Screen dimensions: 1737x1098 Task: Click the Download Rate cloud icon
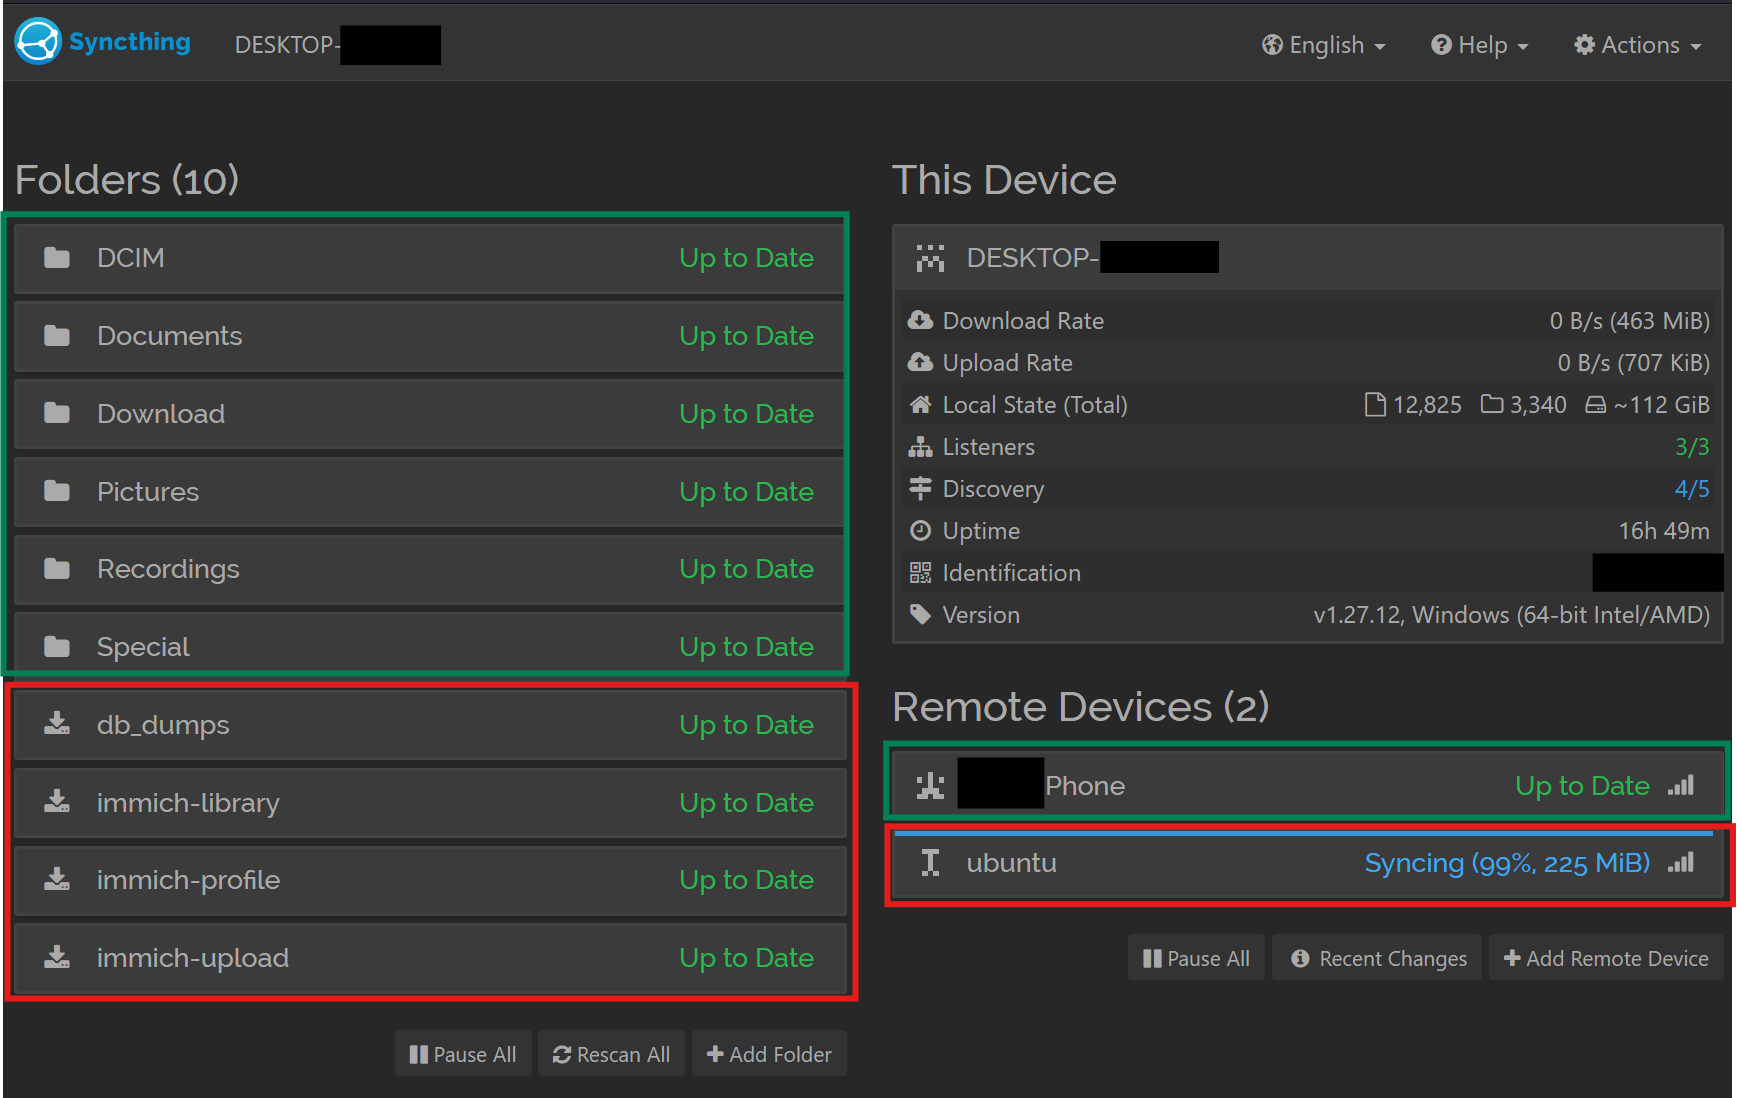click(920, 320)
